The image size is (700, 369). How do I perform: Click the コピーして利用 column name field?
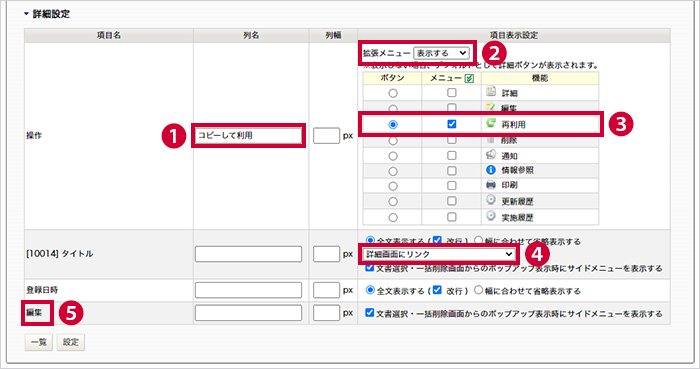tap(248, 135)
